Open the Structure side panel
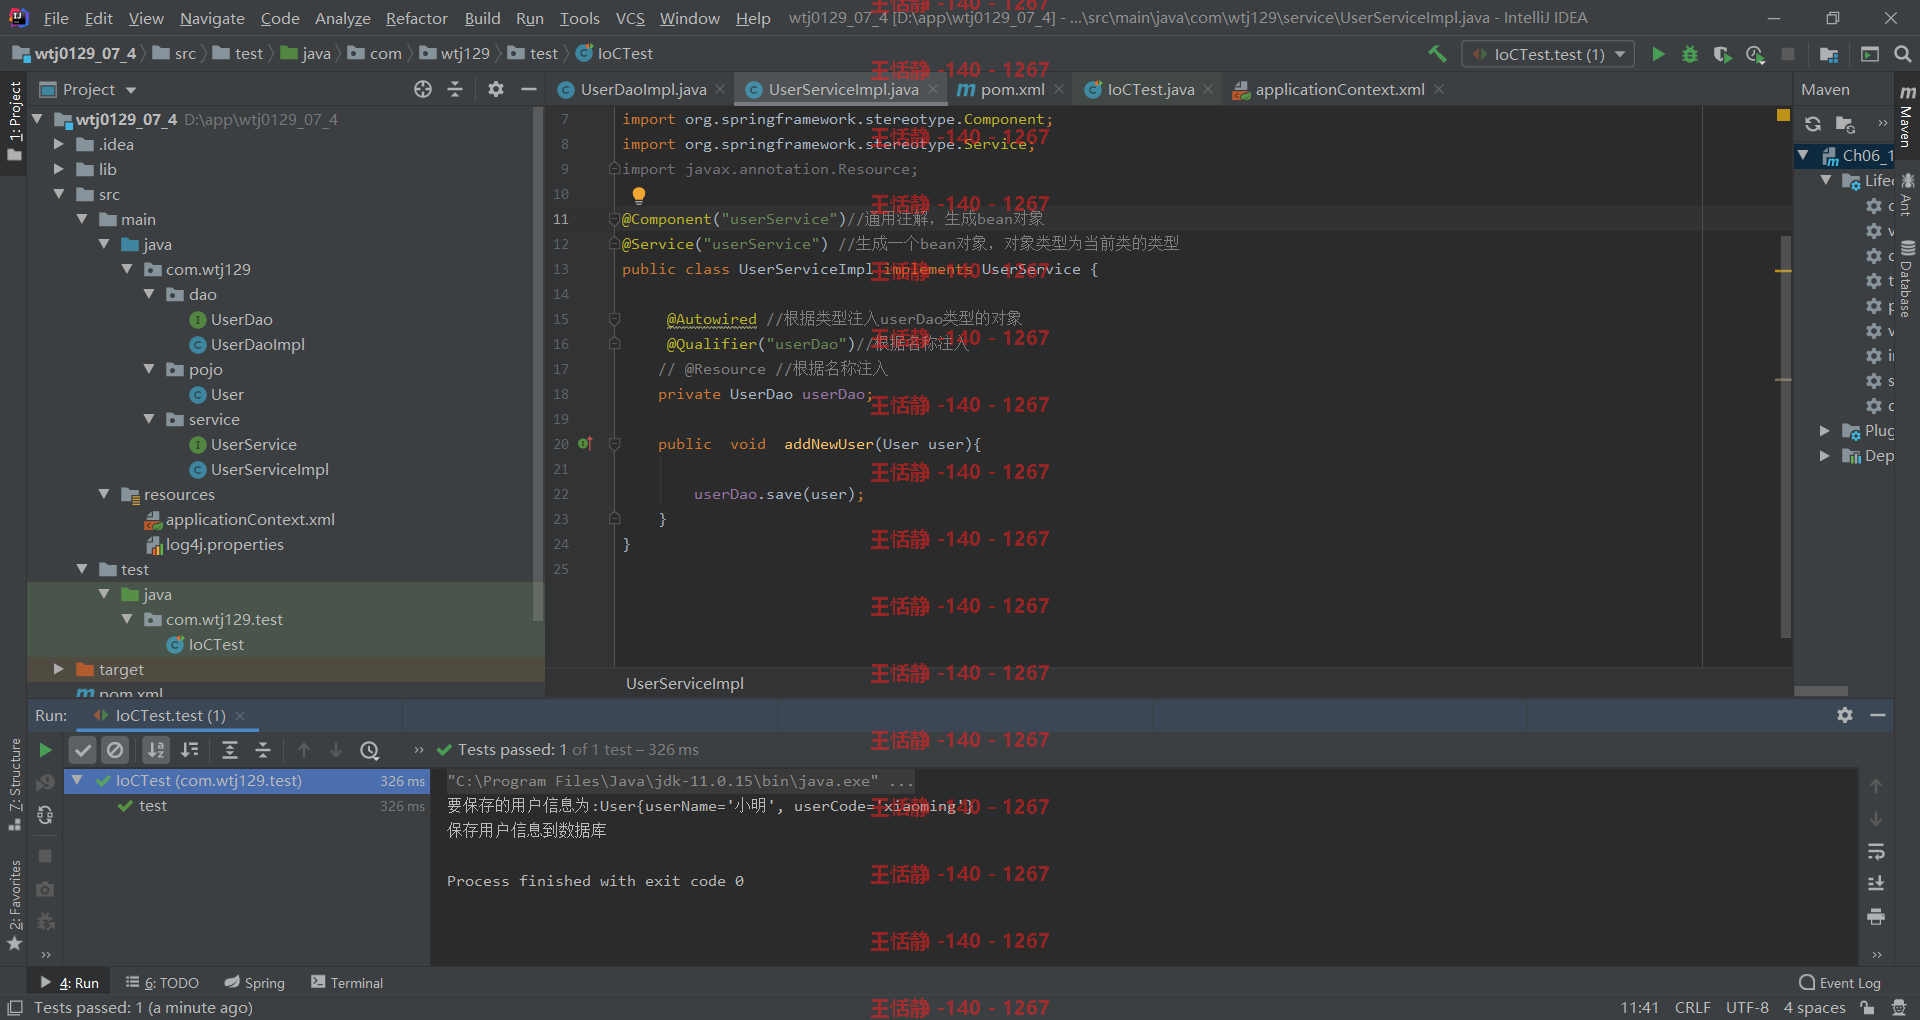Screen dimensions: 1920x1020 (x=14, y=784)
